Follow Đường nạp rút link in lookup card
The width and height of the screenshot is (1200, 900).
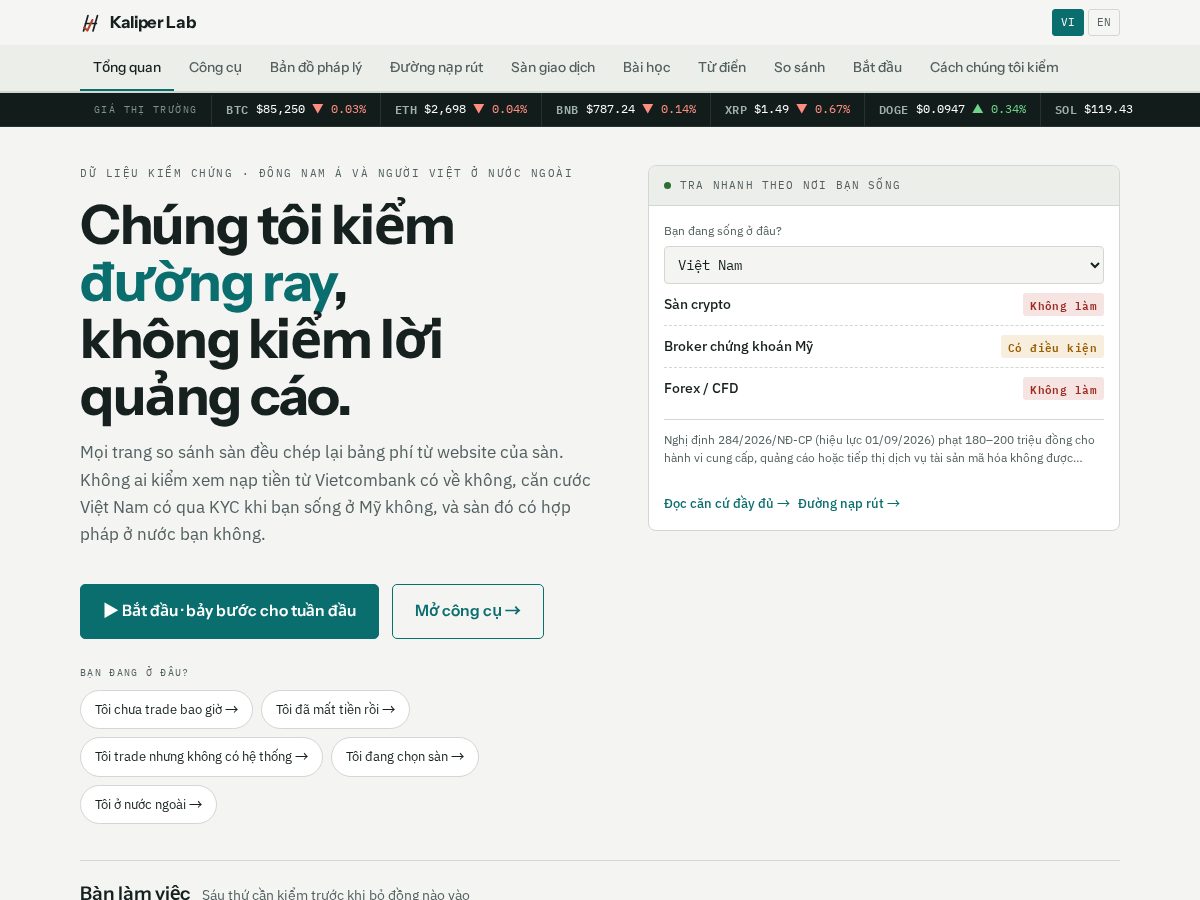[849, 503]
